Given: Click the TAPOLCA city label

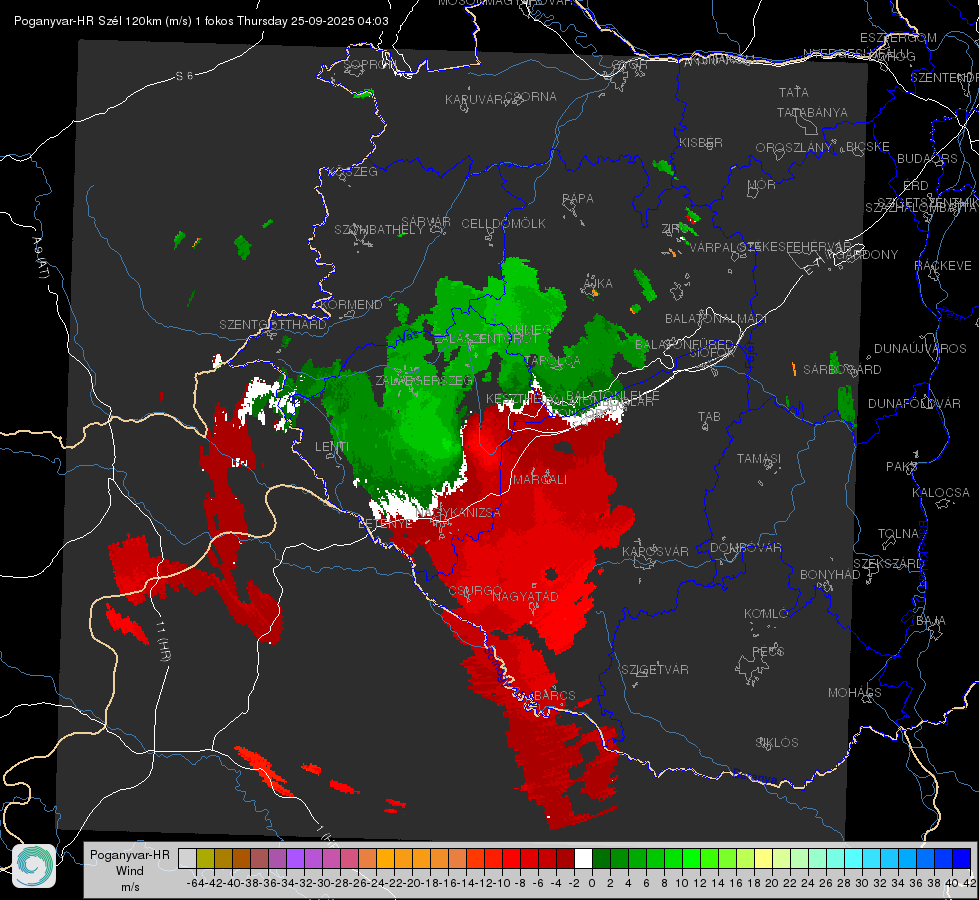Looking at the screenshot, I should tap(553, 361).
